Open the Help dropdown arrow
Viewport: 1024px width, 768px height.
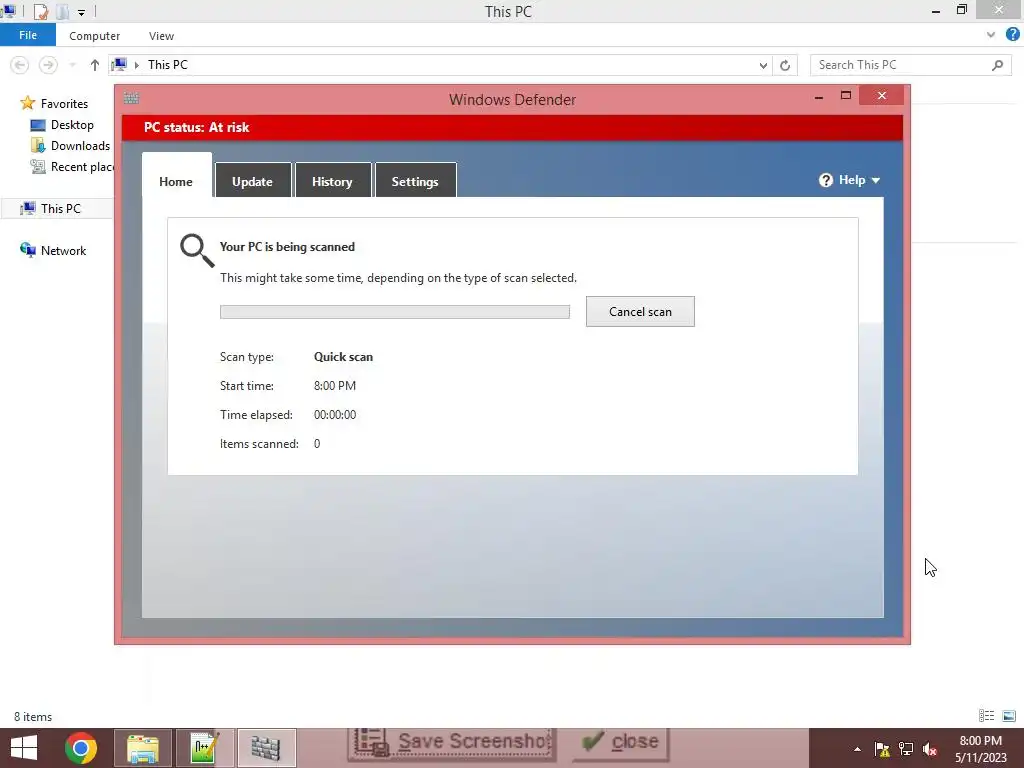tap(876, 181)
